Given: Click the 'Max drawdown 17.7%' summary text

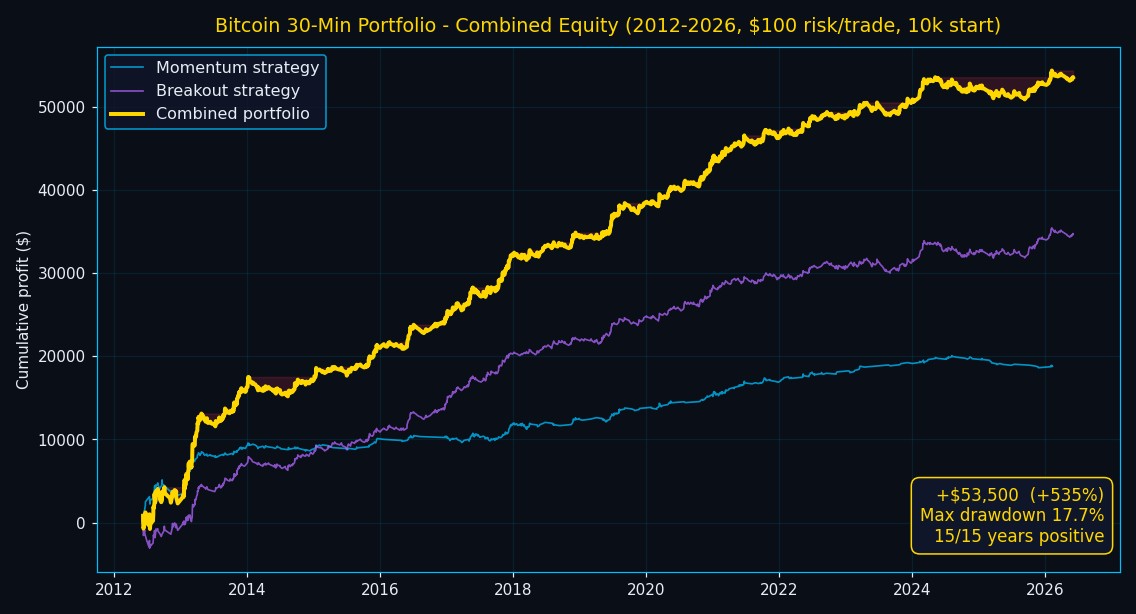Looking at the screenshot, I should point(1012,515).
